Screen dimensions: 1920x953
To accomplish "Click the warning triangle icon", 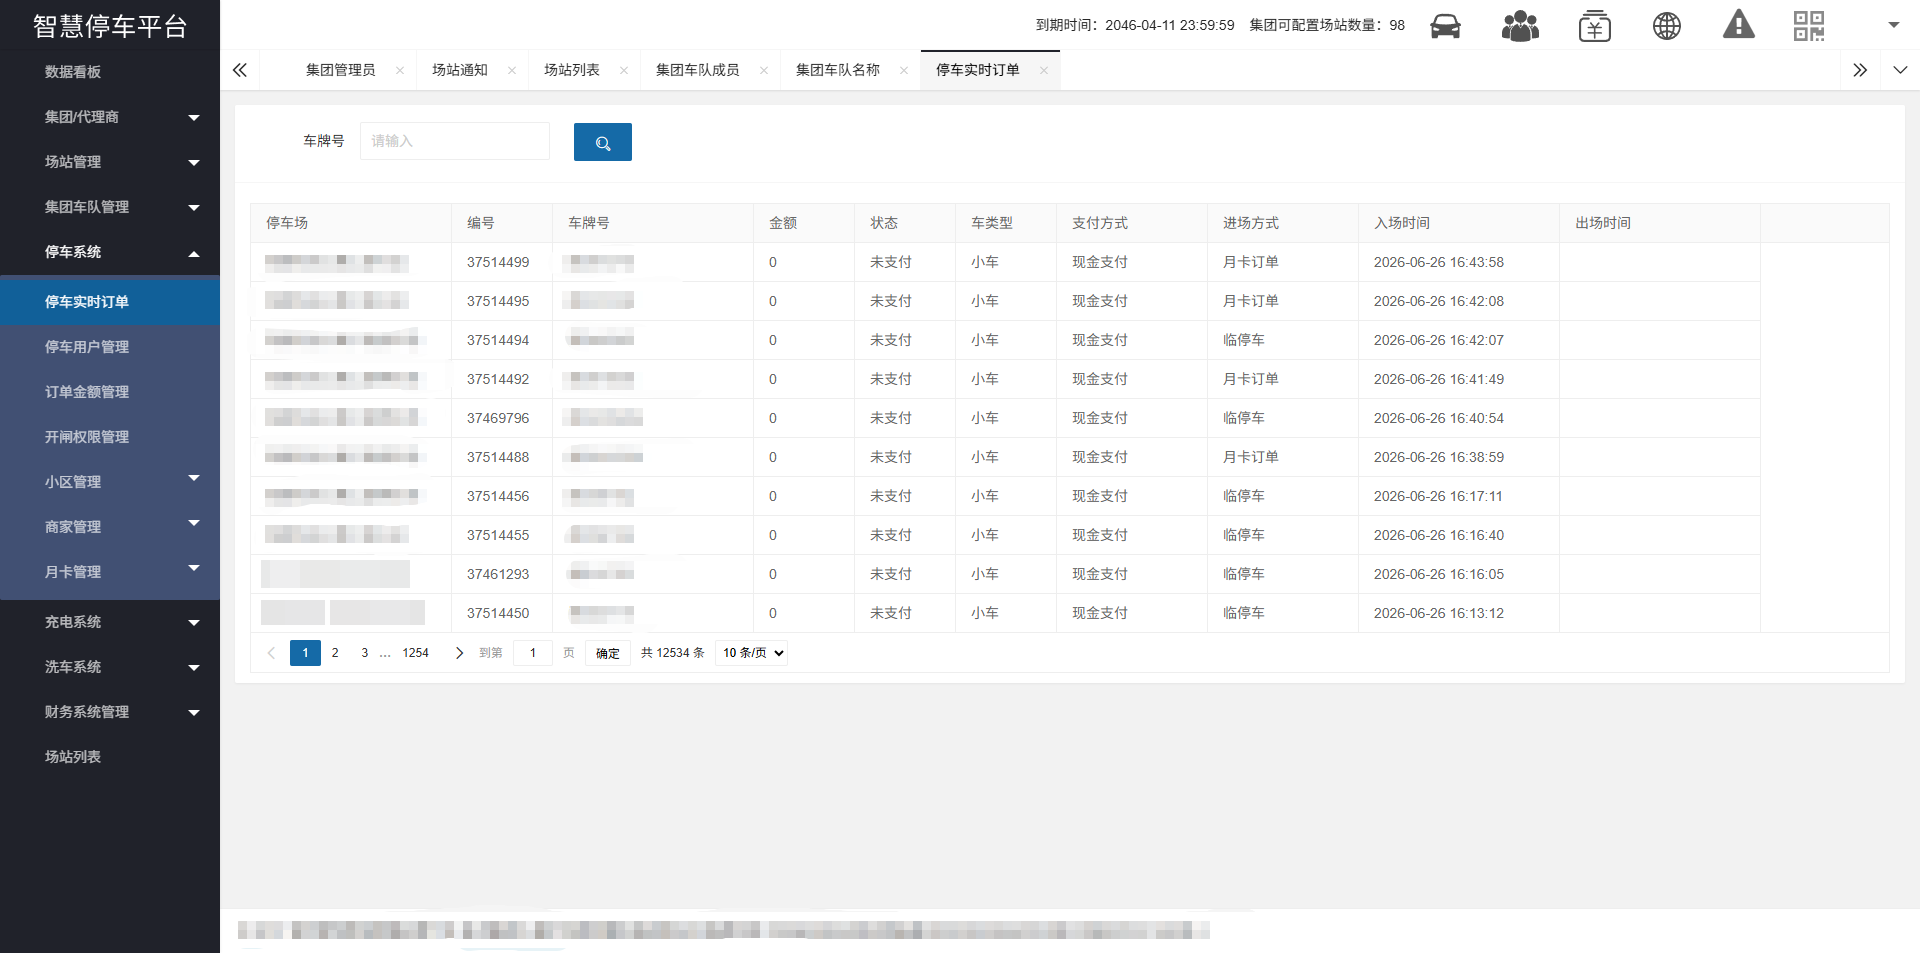I will click(1739, 24).
